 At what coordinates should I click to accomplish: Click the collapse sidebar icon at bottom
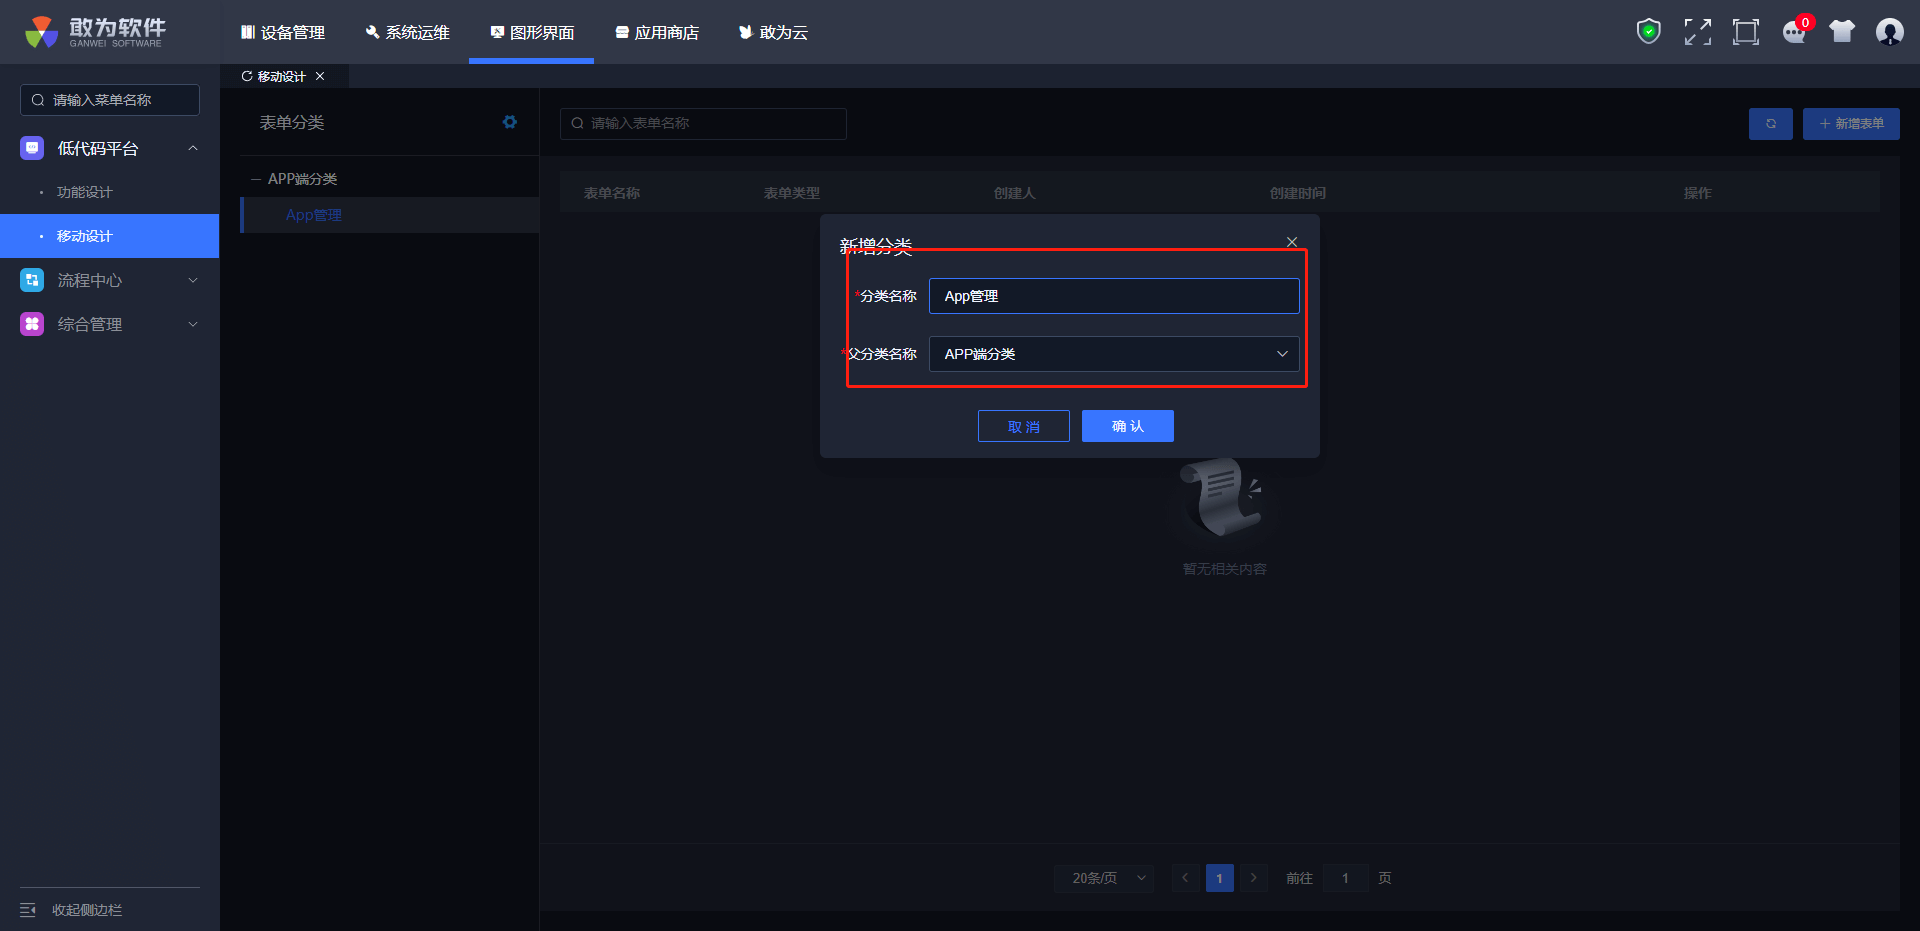(28, 910)
